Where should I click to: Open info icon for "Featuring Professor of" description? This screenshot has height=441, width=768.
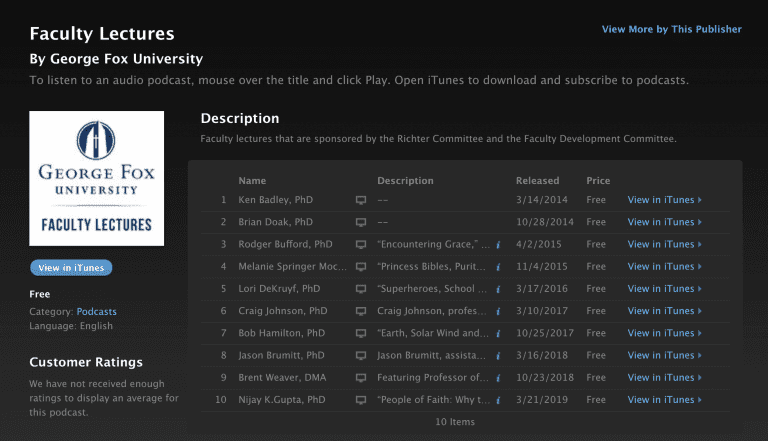[498, 378]
